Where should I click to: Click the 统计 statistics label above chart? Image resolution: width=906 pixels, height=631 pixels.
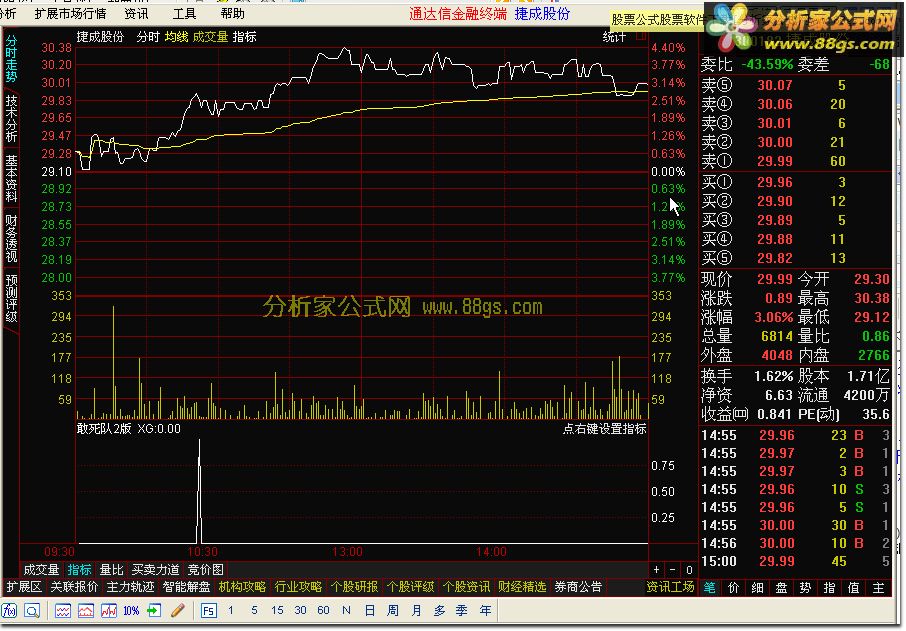click(614, 37)
